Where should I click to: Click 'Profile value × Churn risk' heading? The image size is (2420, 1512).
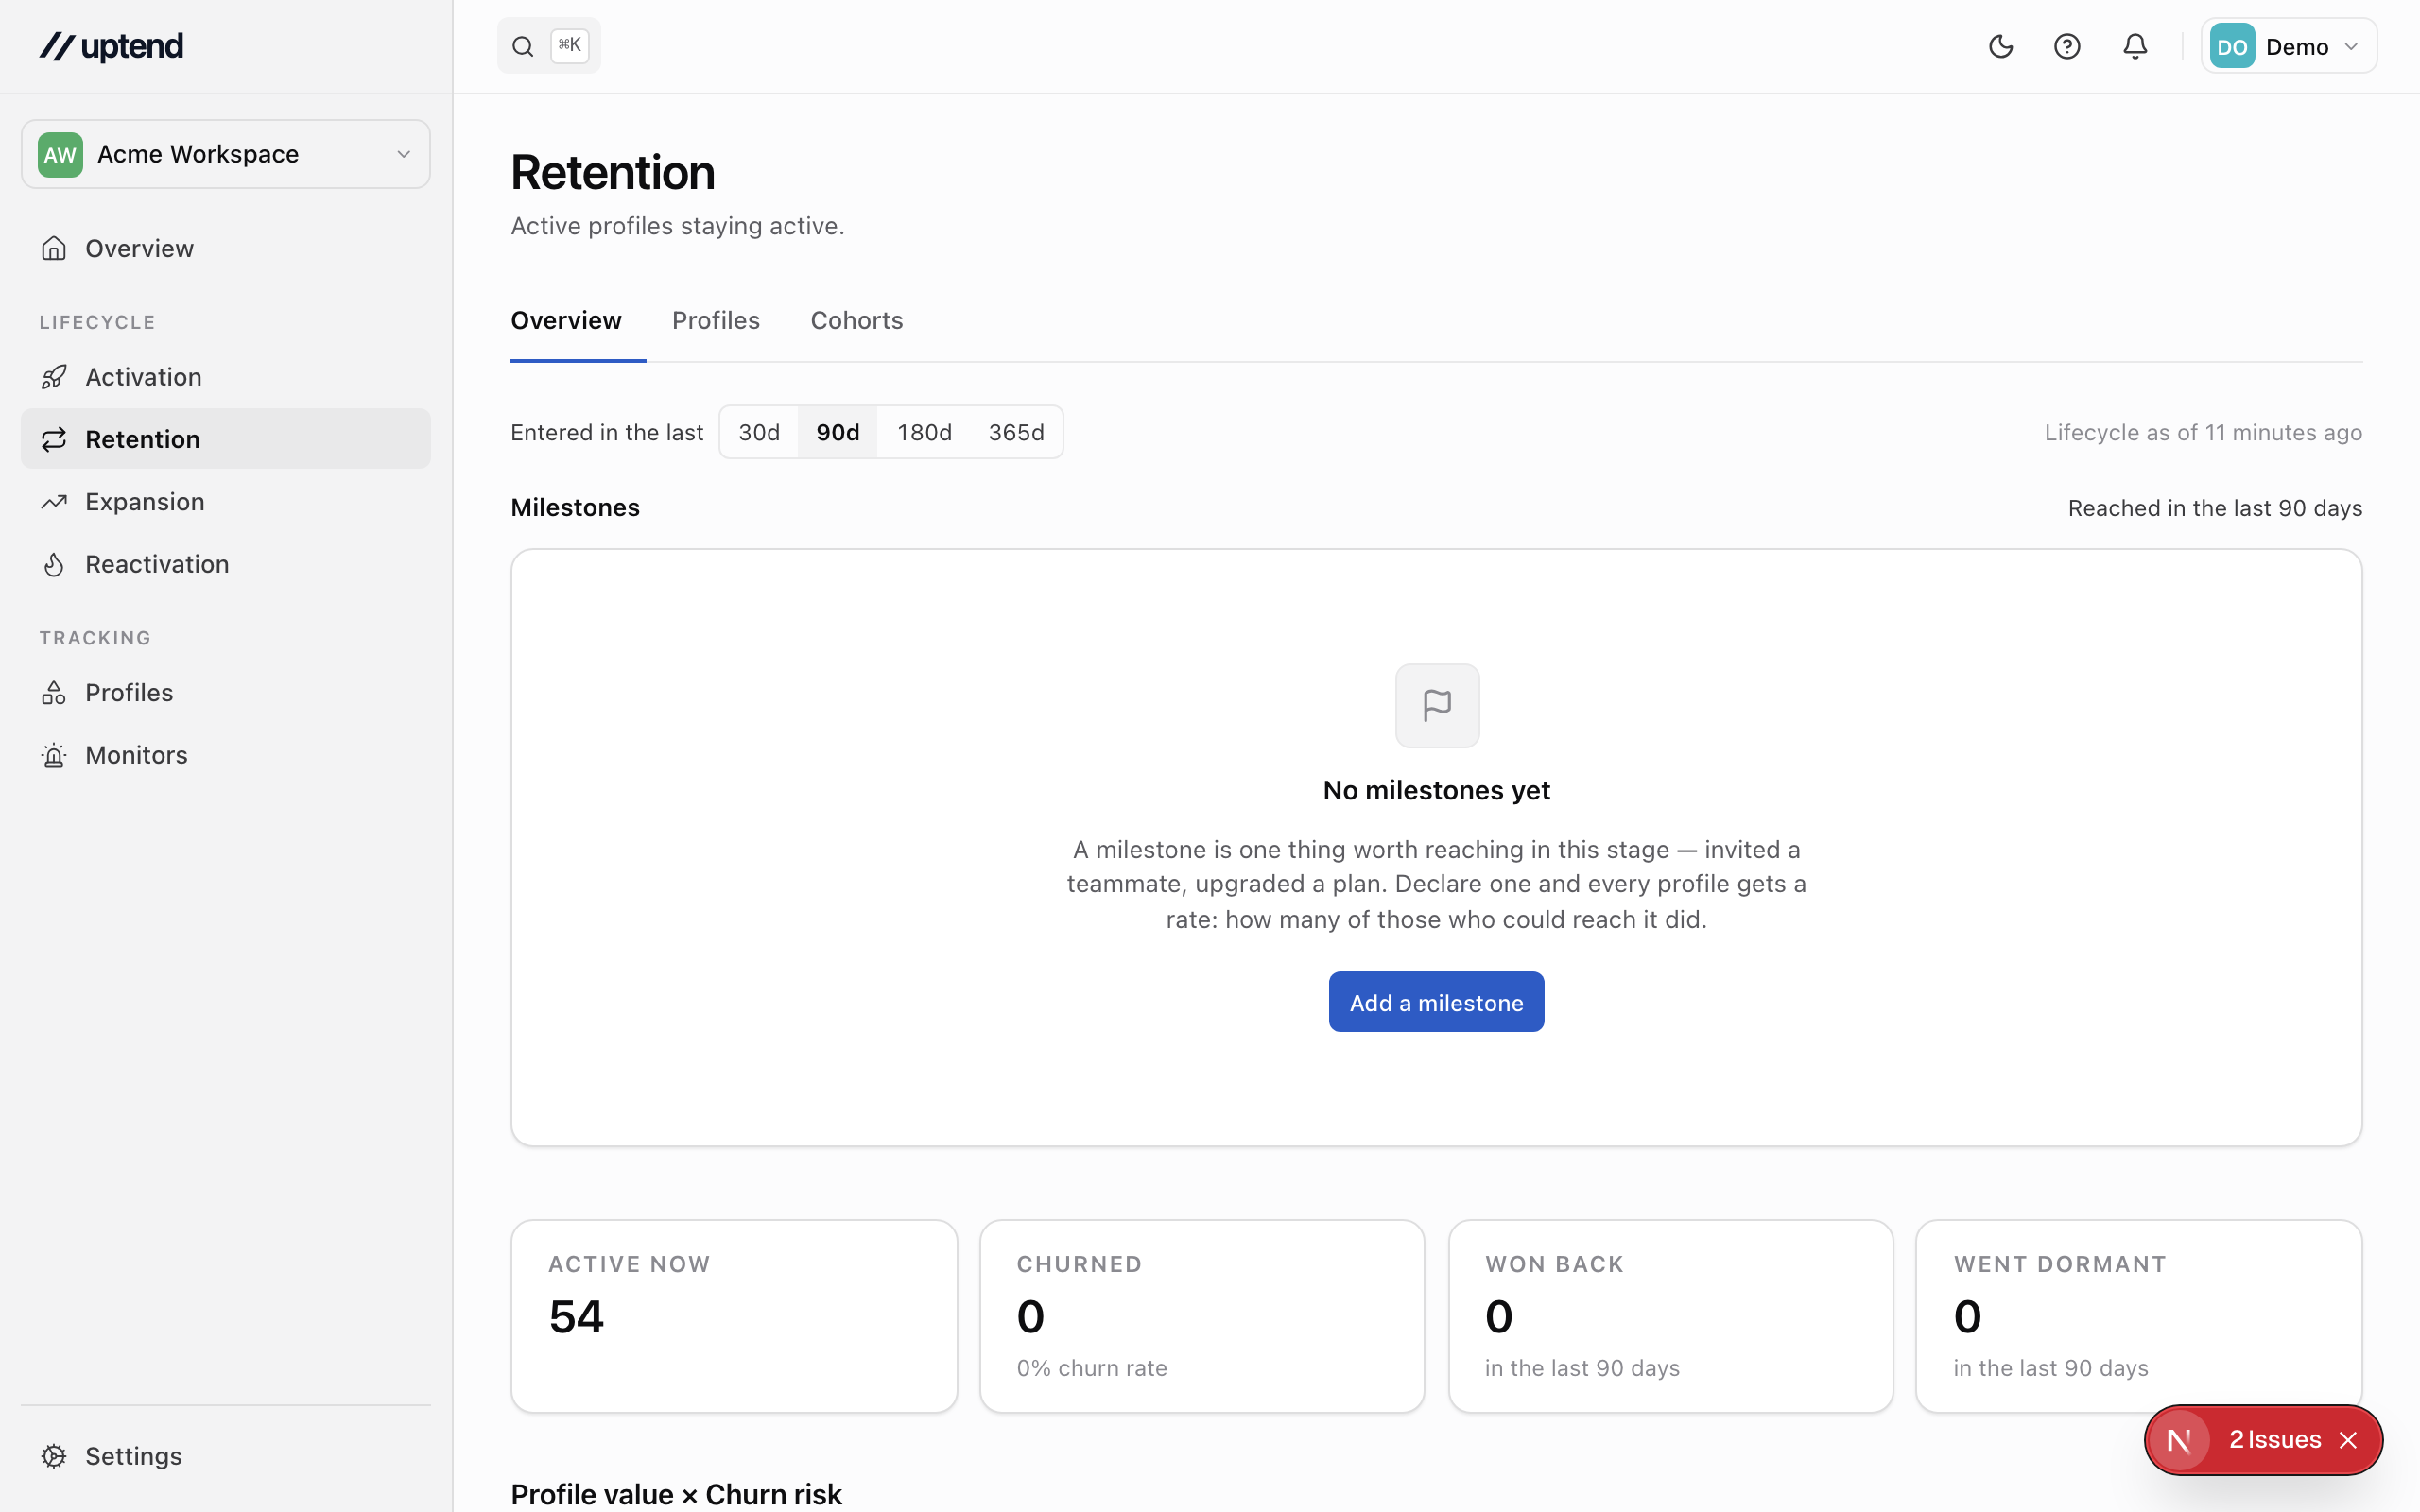[x=676, y=1494]
